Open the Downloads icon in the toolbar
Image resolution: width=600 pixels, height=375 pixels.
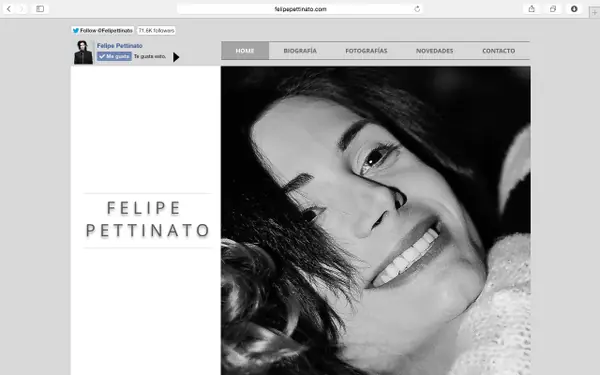click(x=574, y=9)
